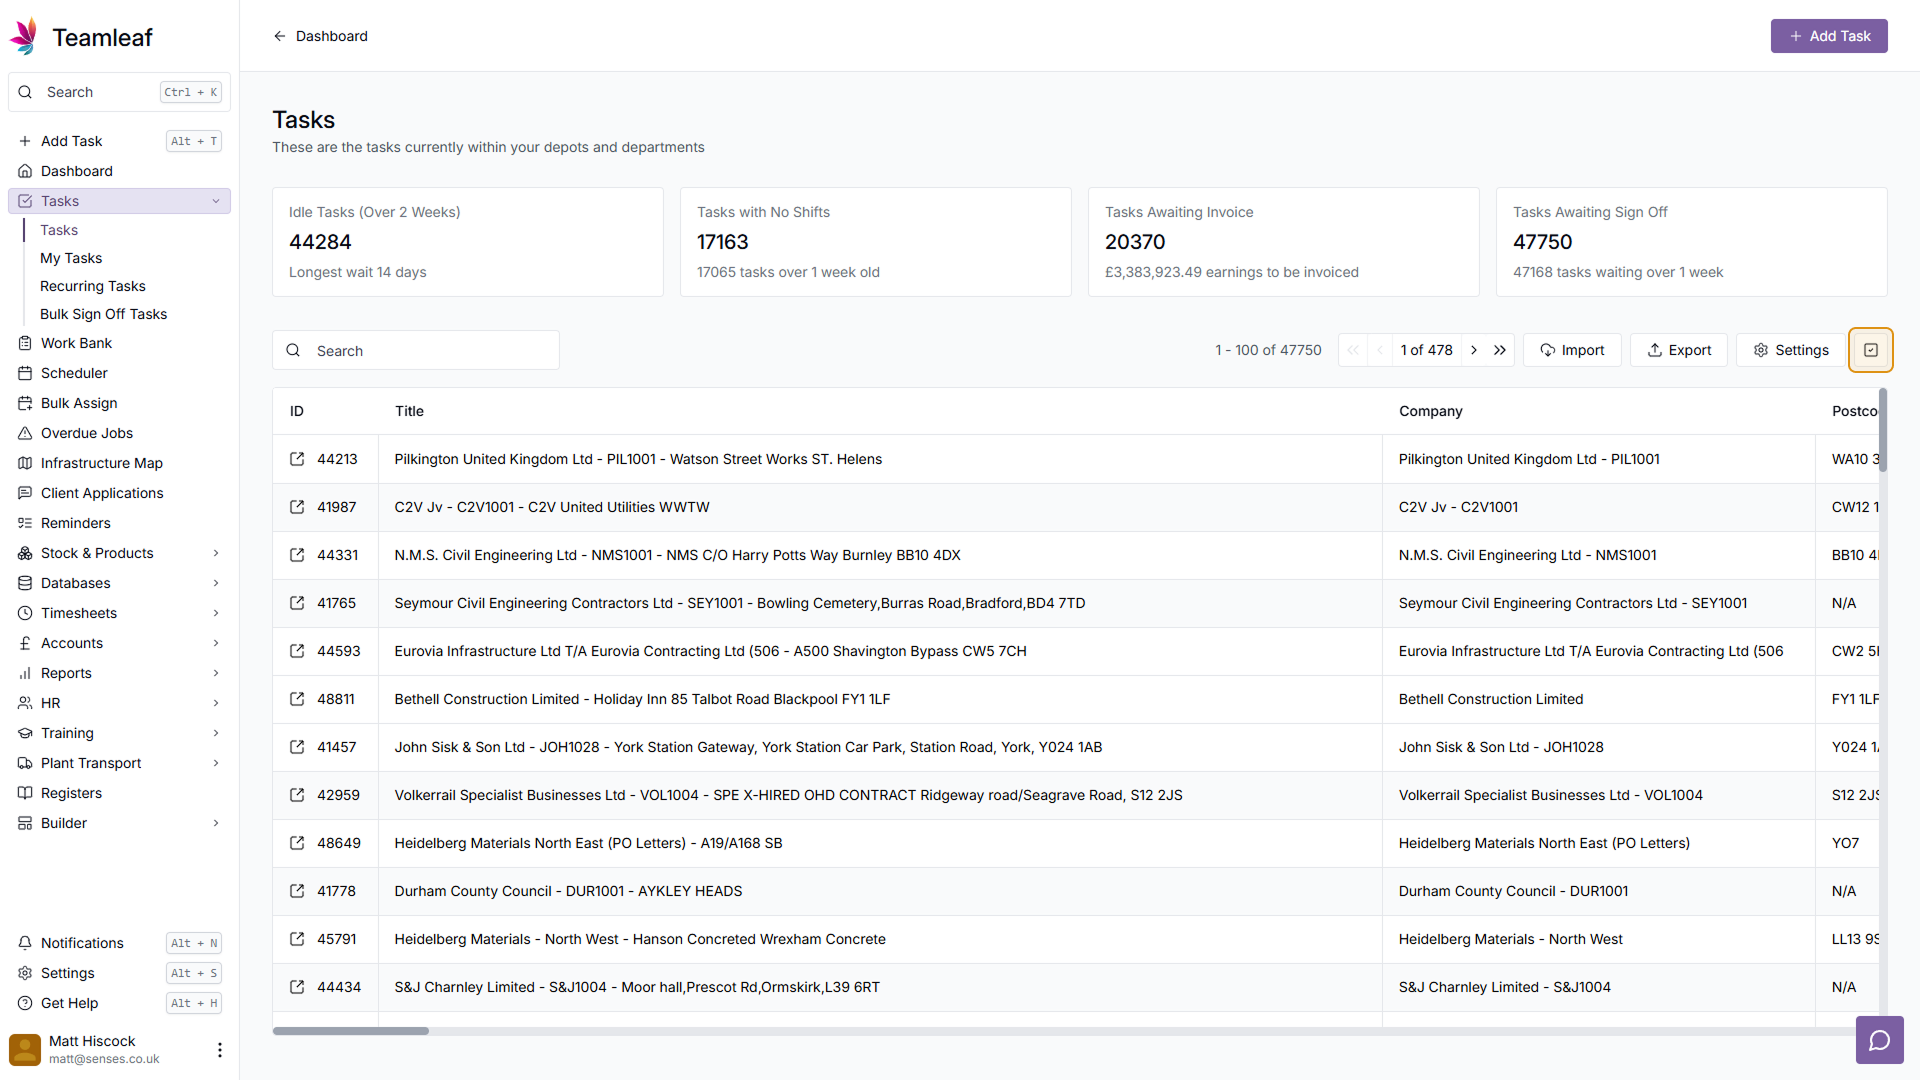Open task 41987 external link icon
The height and width of the screenshot is (1080, 1920).
coord(297,507)
